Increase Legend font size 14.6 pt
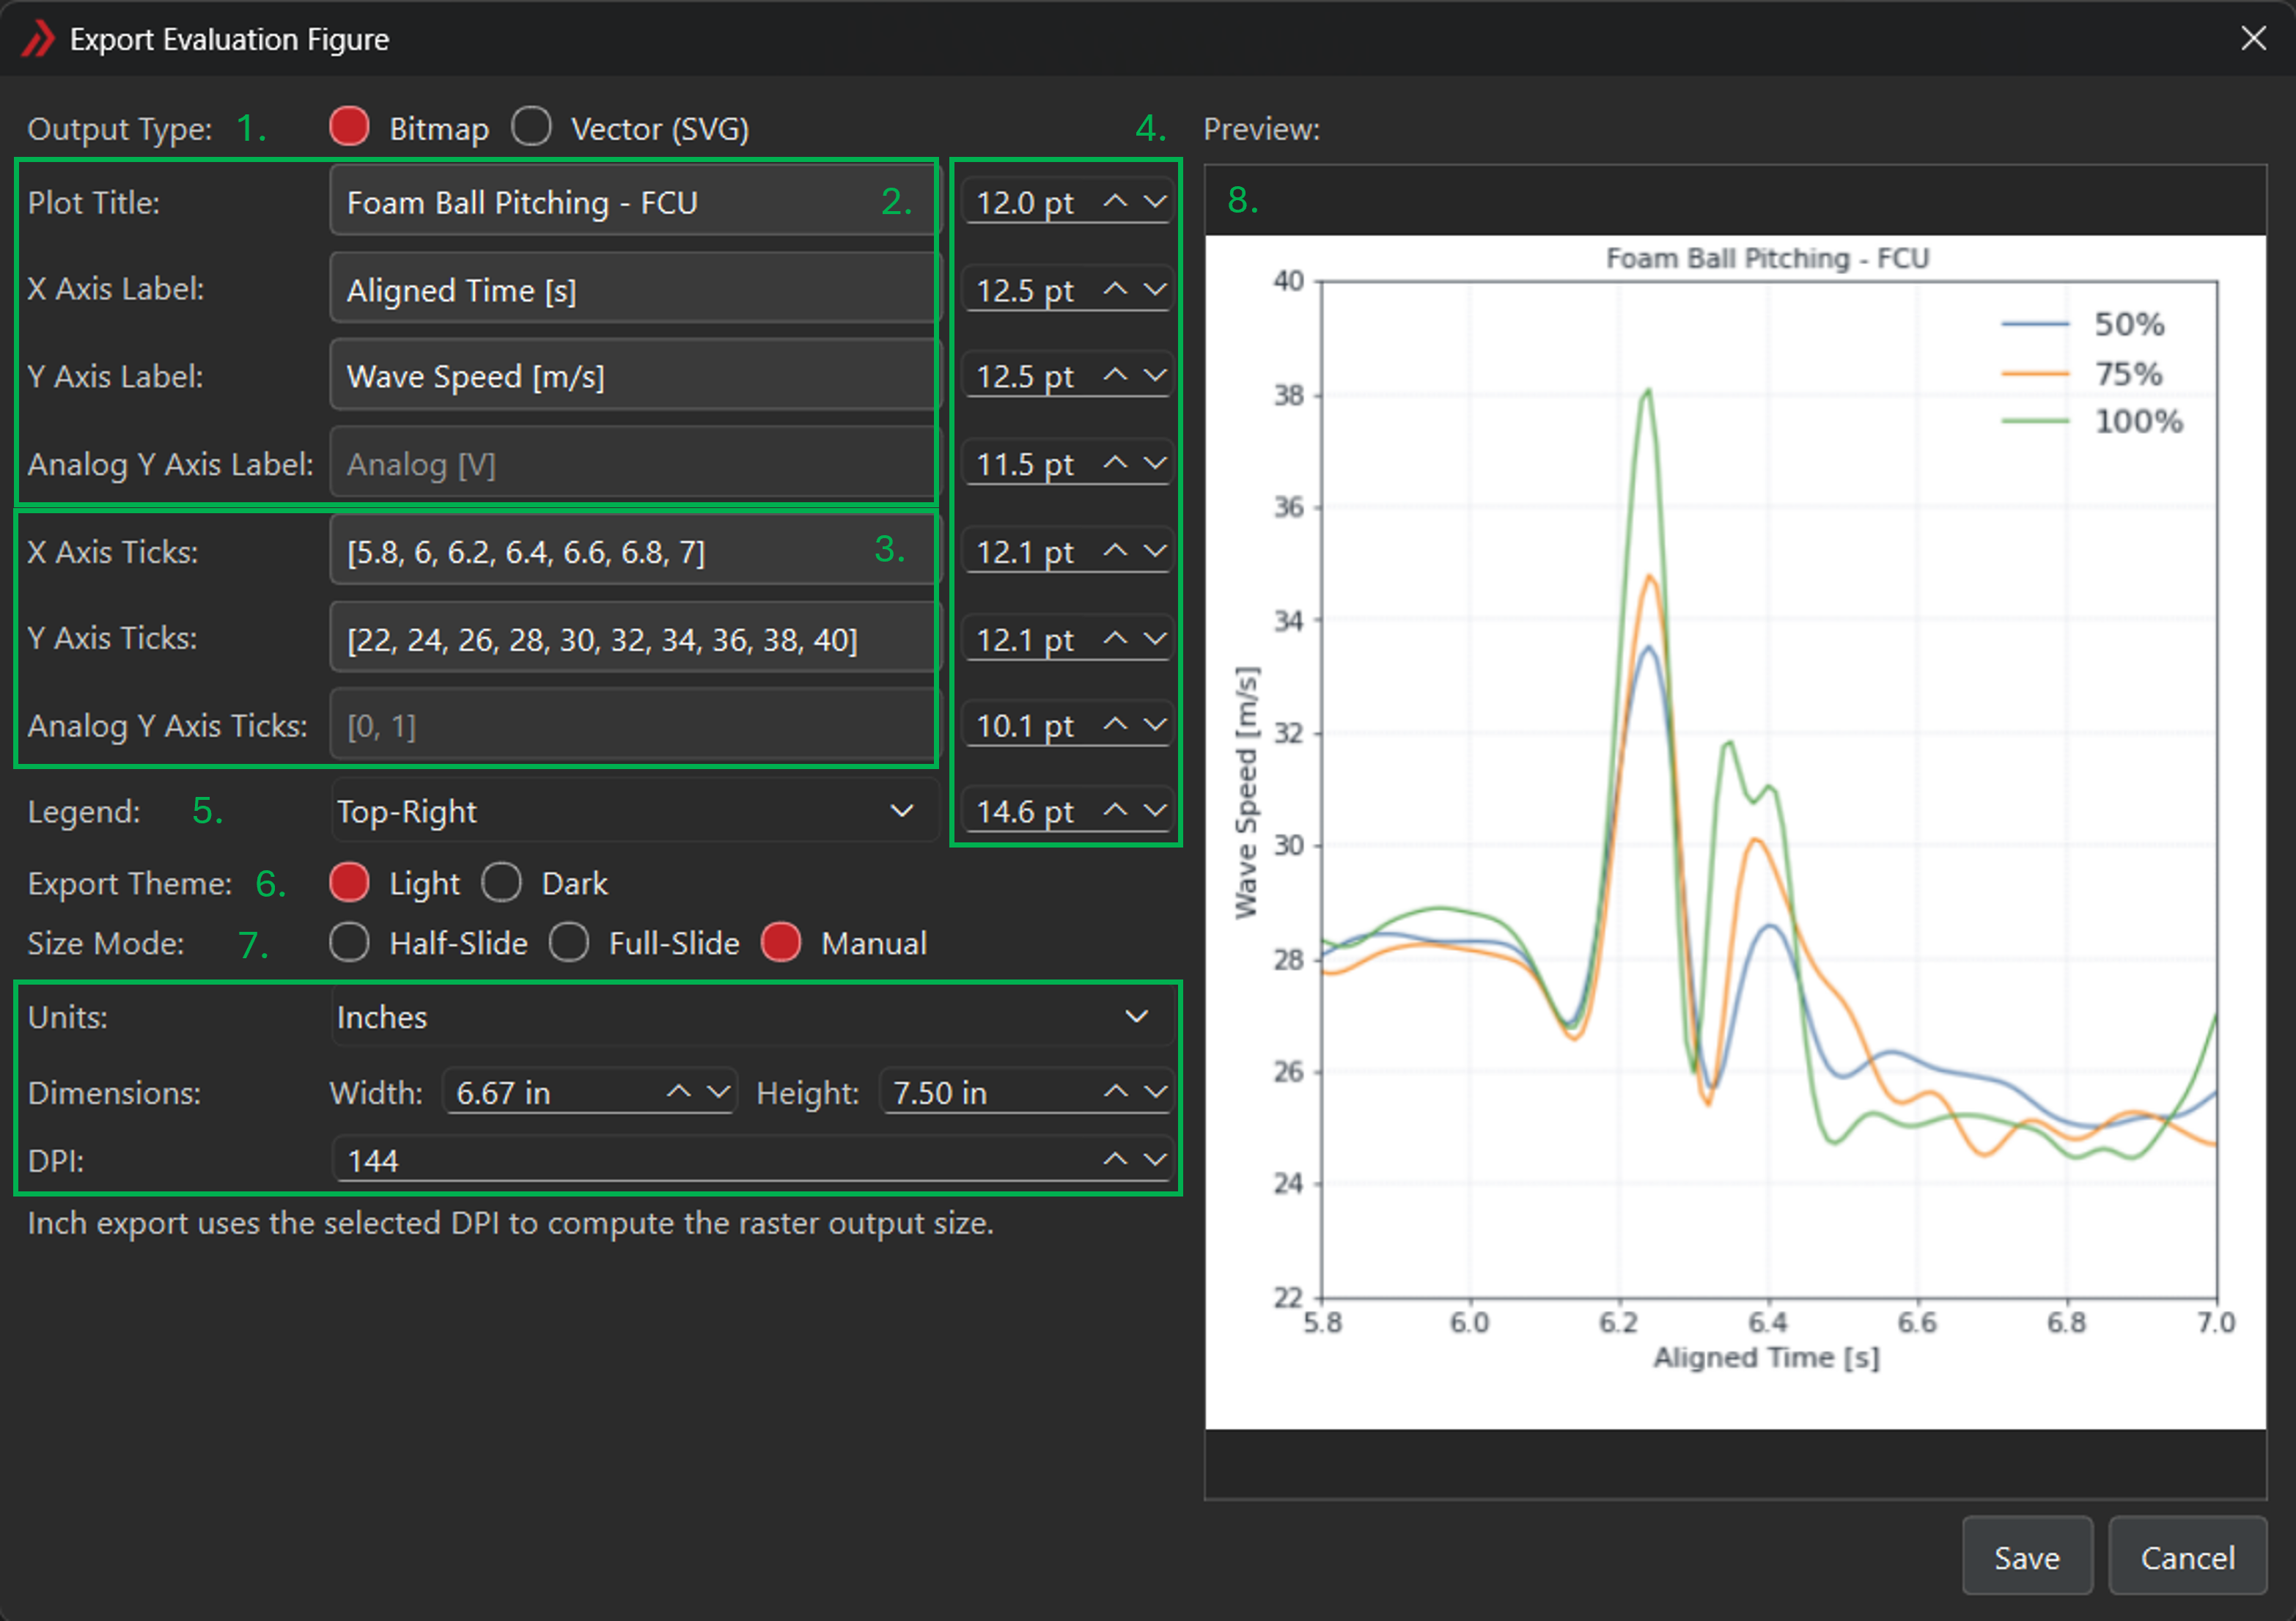2296x1621 pixels. click(x=1115, y=810)
